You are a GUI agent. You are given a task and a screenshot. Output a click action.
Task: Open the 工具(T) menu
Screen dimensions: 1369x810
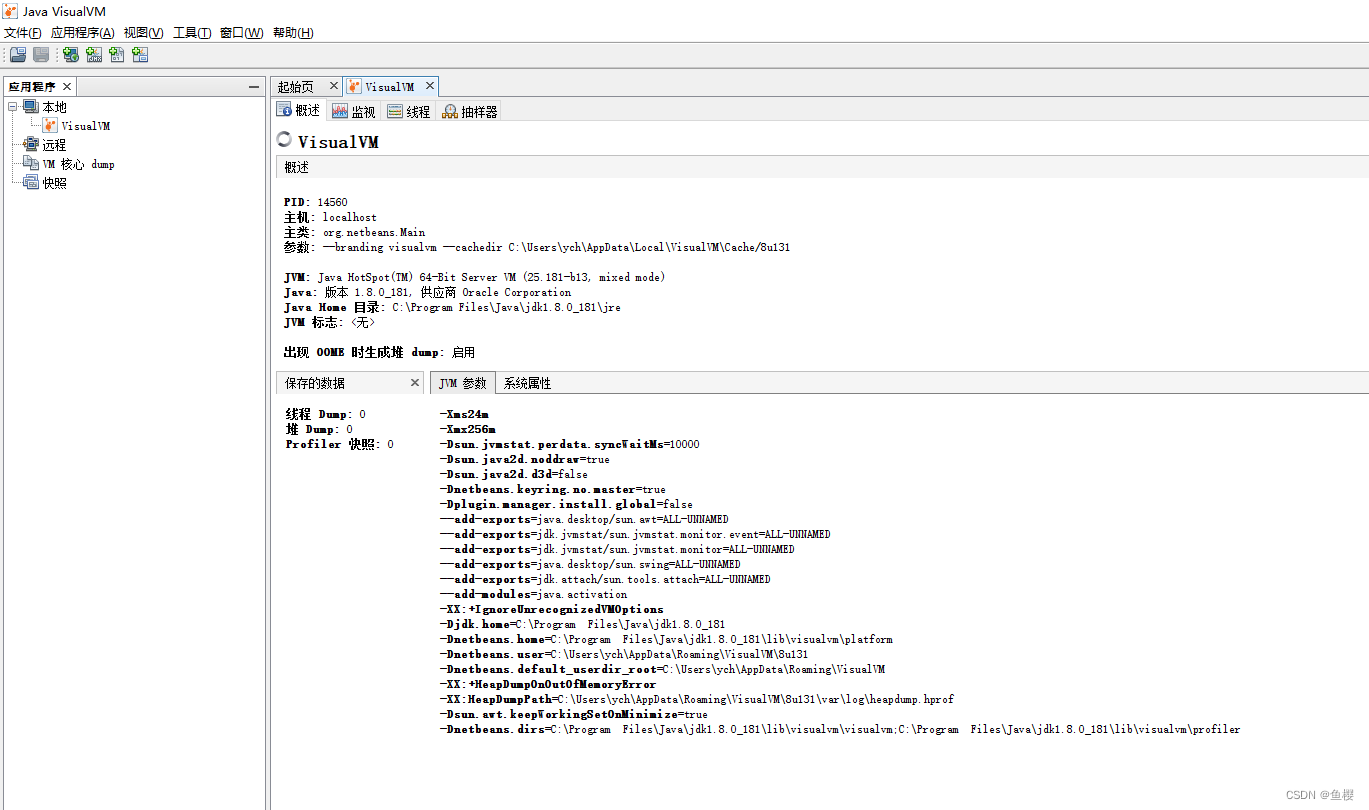coord(192,33)
